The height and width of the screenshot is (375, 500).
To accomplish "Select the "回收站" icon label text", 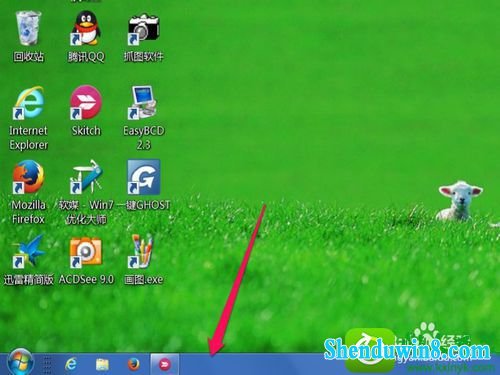I will tap(28, 57).
